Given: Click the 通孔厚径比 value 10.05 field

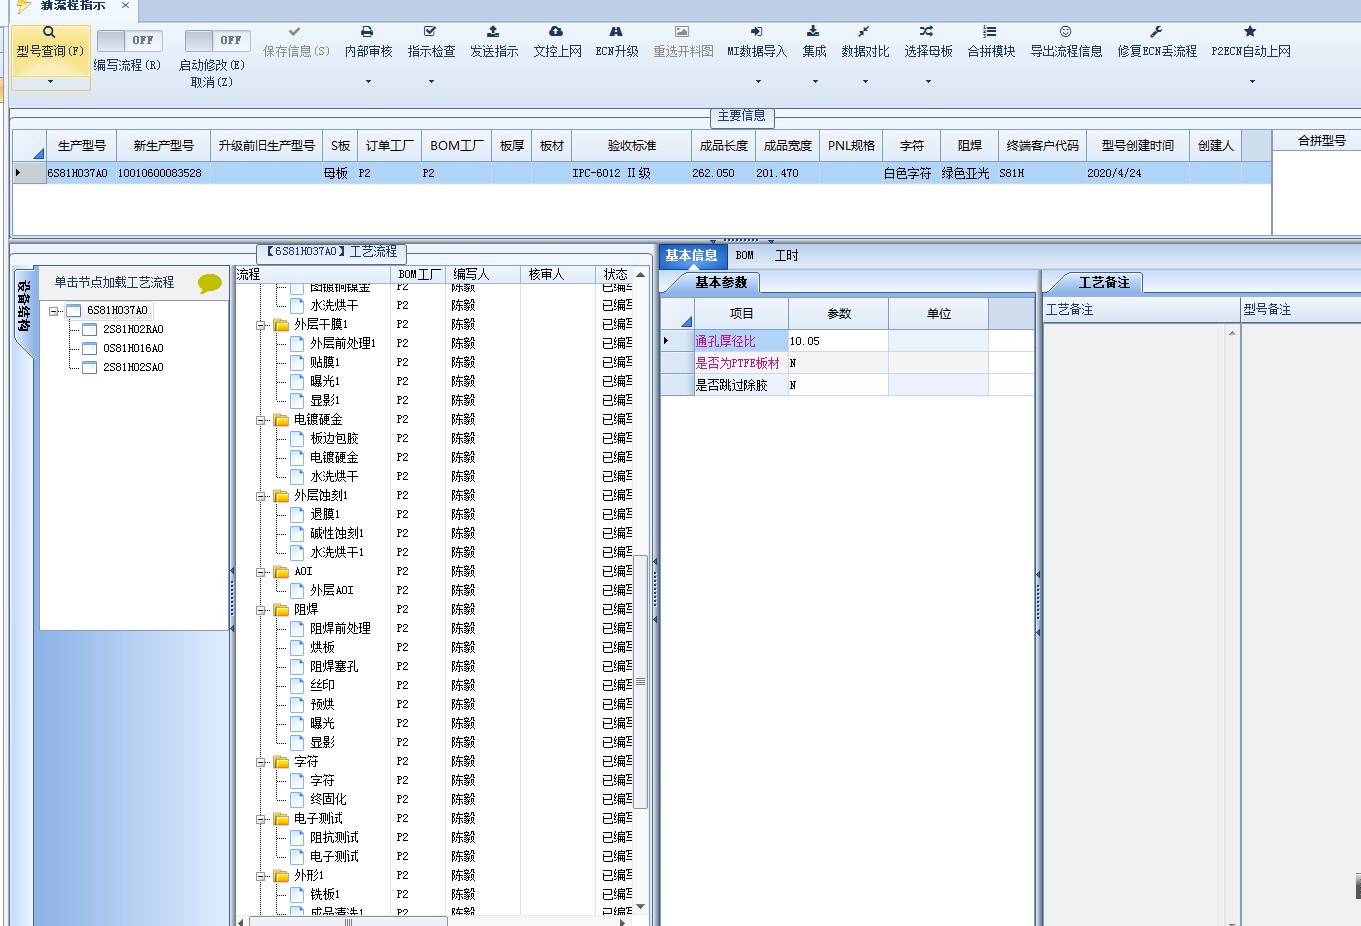Looking at the screenshot, I should coord(838,341).
